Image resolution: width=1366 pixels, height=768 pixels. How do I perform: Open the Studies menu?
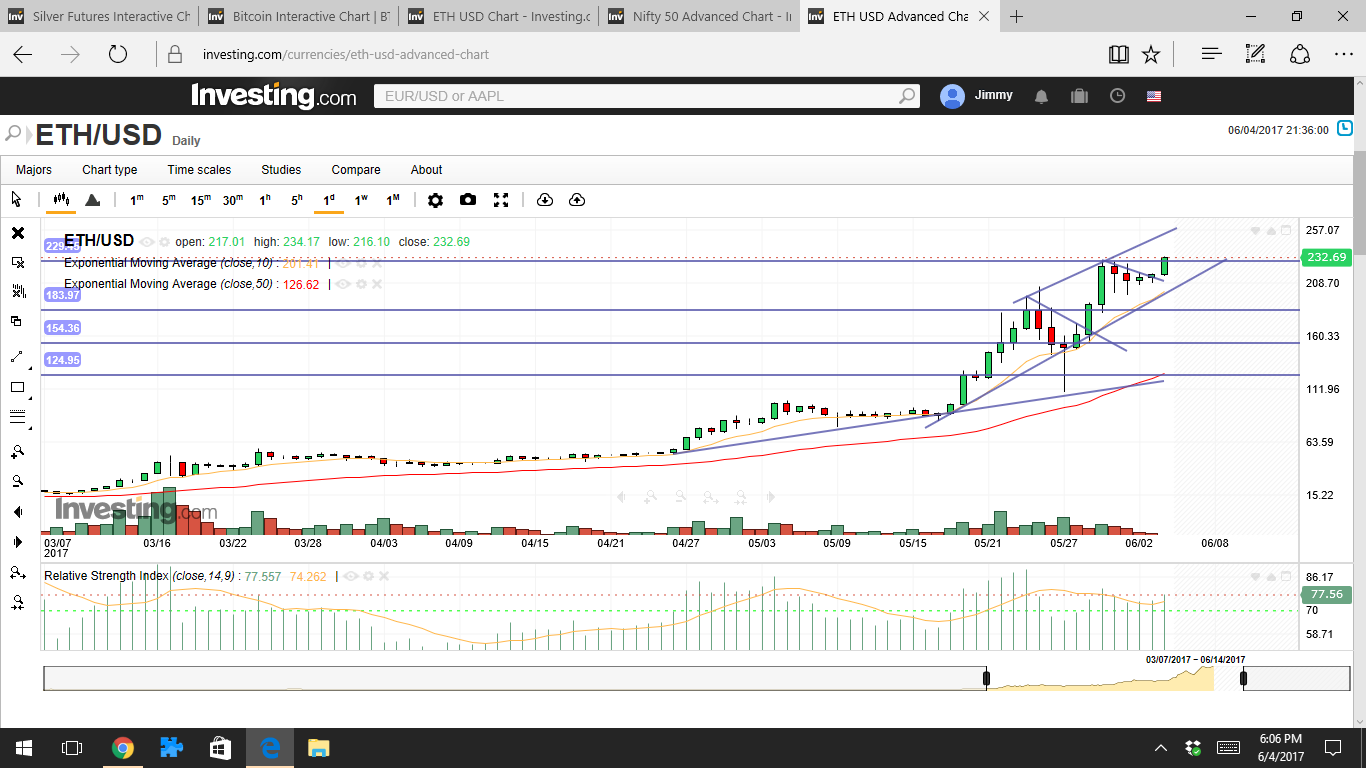pyautogui.click(x=281, y=170)
